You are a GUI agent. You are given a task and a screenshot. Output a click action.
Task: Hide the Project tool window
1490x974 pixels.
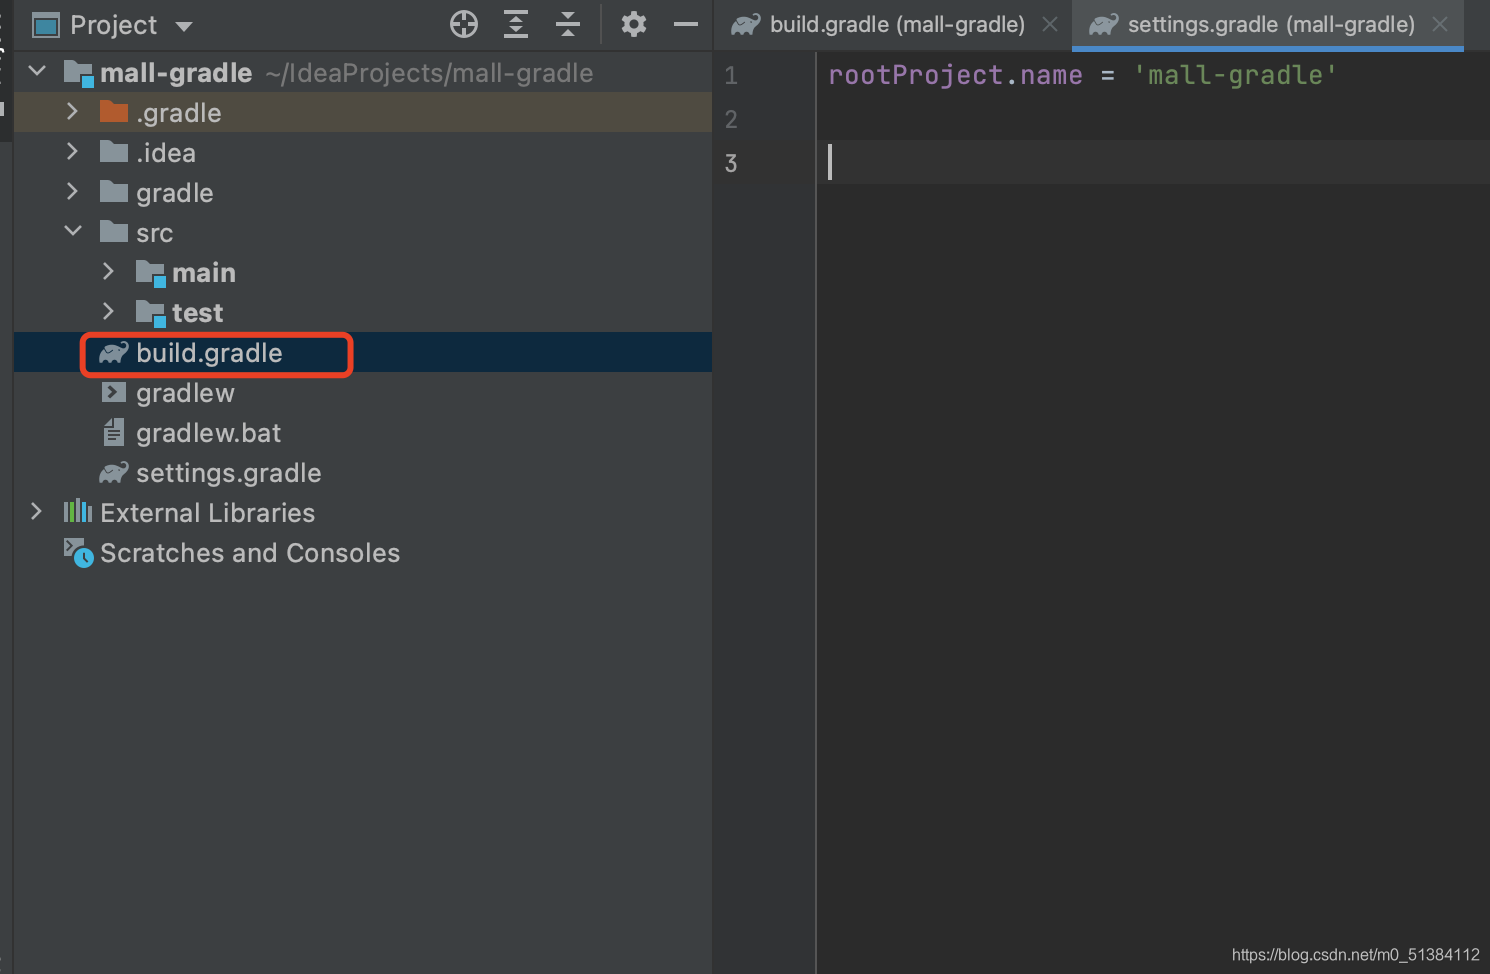pos(685,24)
